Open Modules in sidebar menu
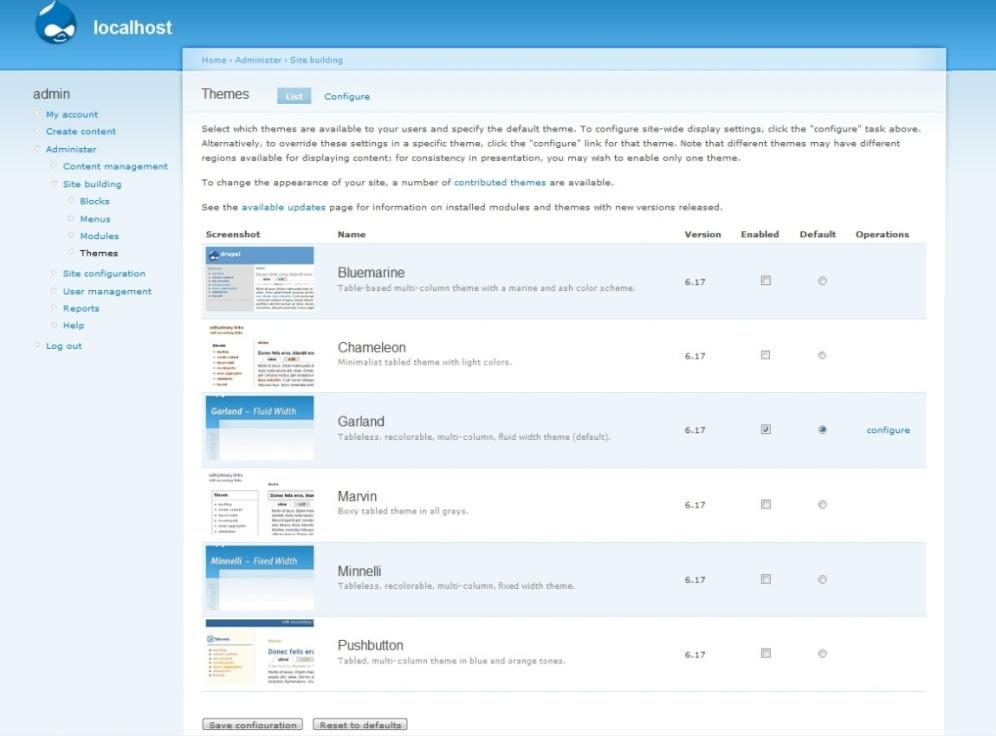 click(99, 236)
